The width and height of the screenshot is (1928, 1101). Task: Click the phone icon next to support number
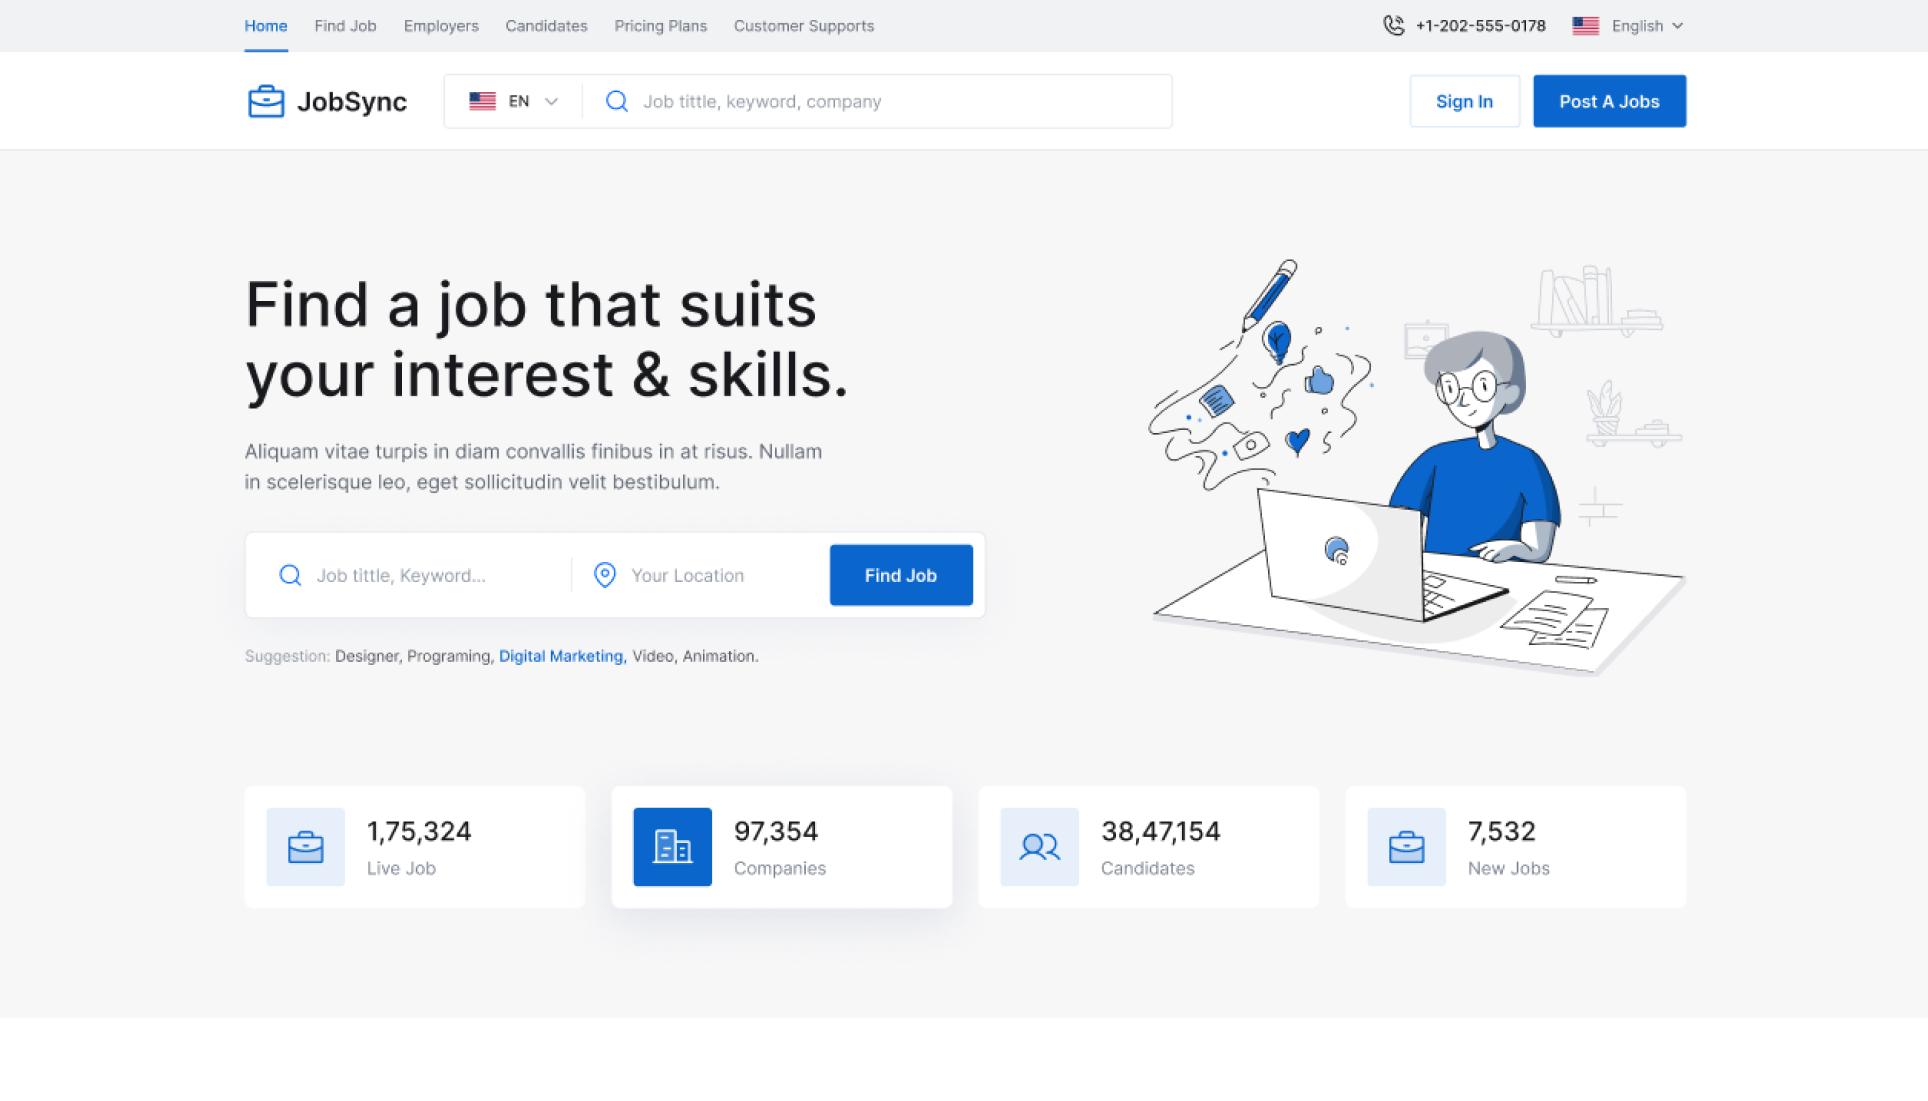click(1393, 25)
